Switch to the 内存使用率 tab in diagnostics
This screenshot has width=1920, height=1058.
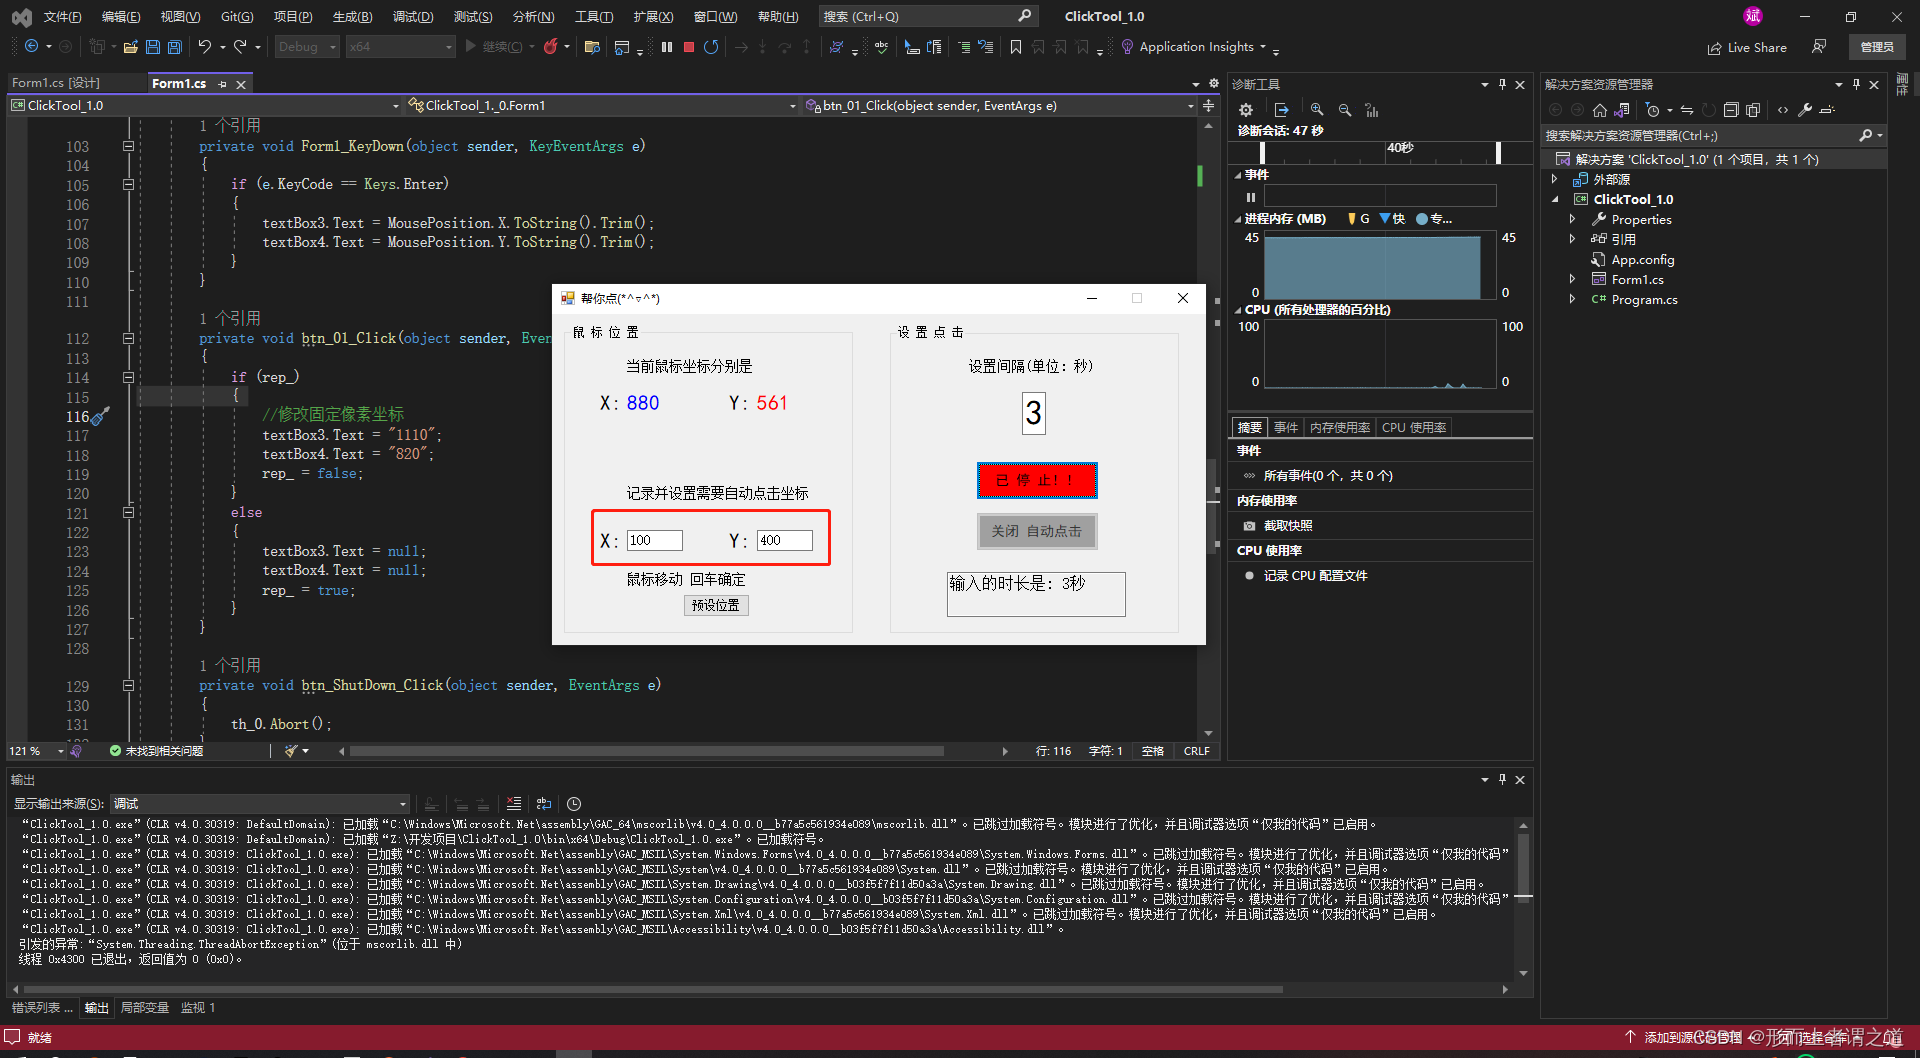click(x=1340, y=428)
